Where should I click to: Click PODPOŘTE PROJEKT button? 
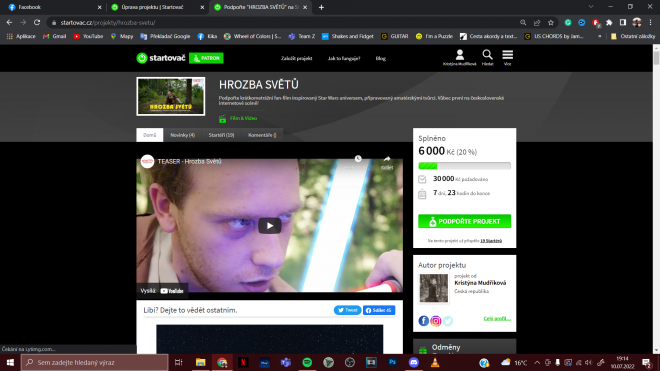pyautogui.click(x=464, y=222)
